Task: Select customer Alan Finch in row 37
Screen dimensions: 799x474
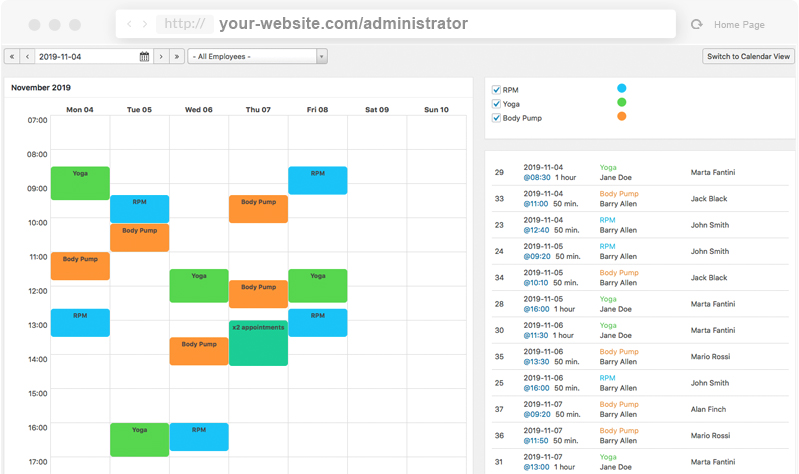Action: coord(708,409)
